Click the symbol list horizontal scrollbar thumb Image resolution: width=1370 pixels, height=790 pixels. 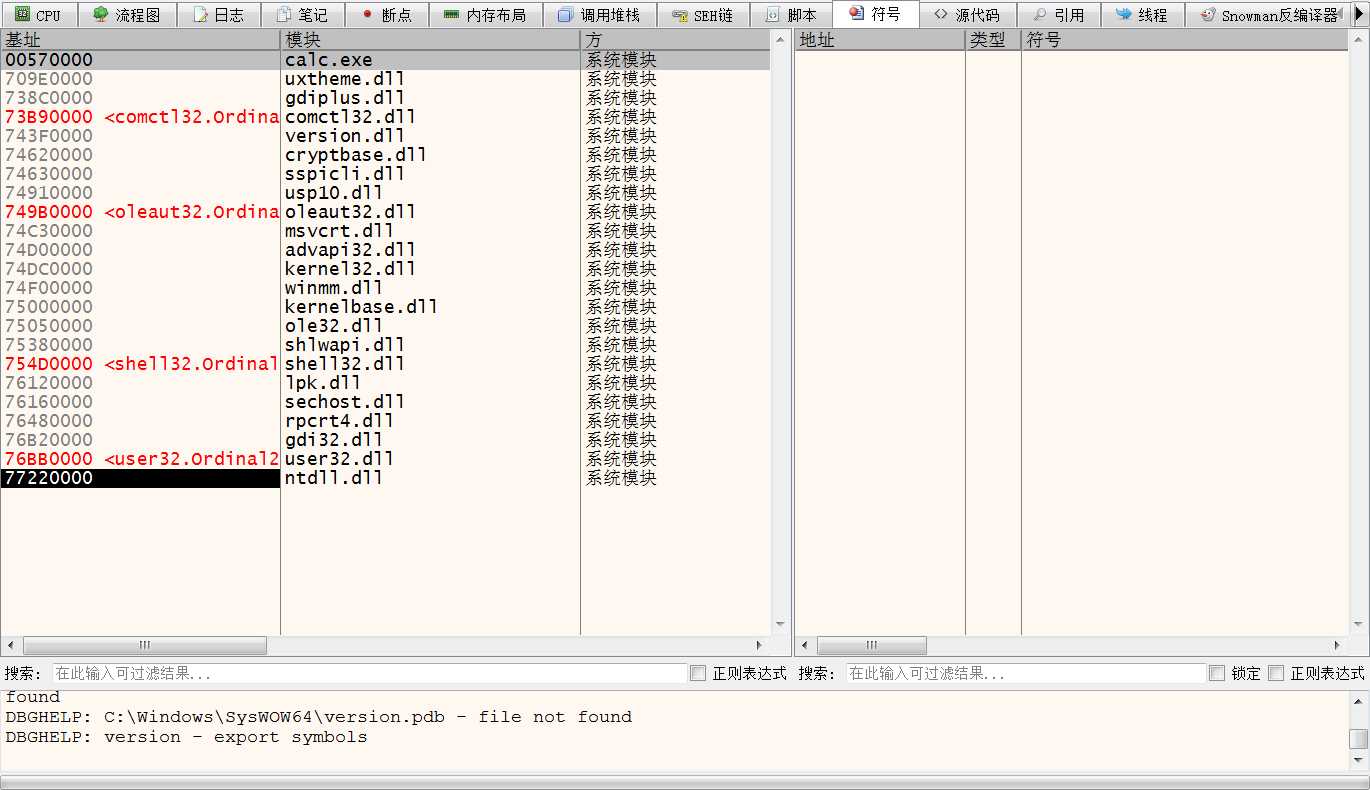[x=871, y=646]
